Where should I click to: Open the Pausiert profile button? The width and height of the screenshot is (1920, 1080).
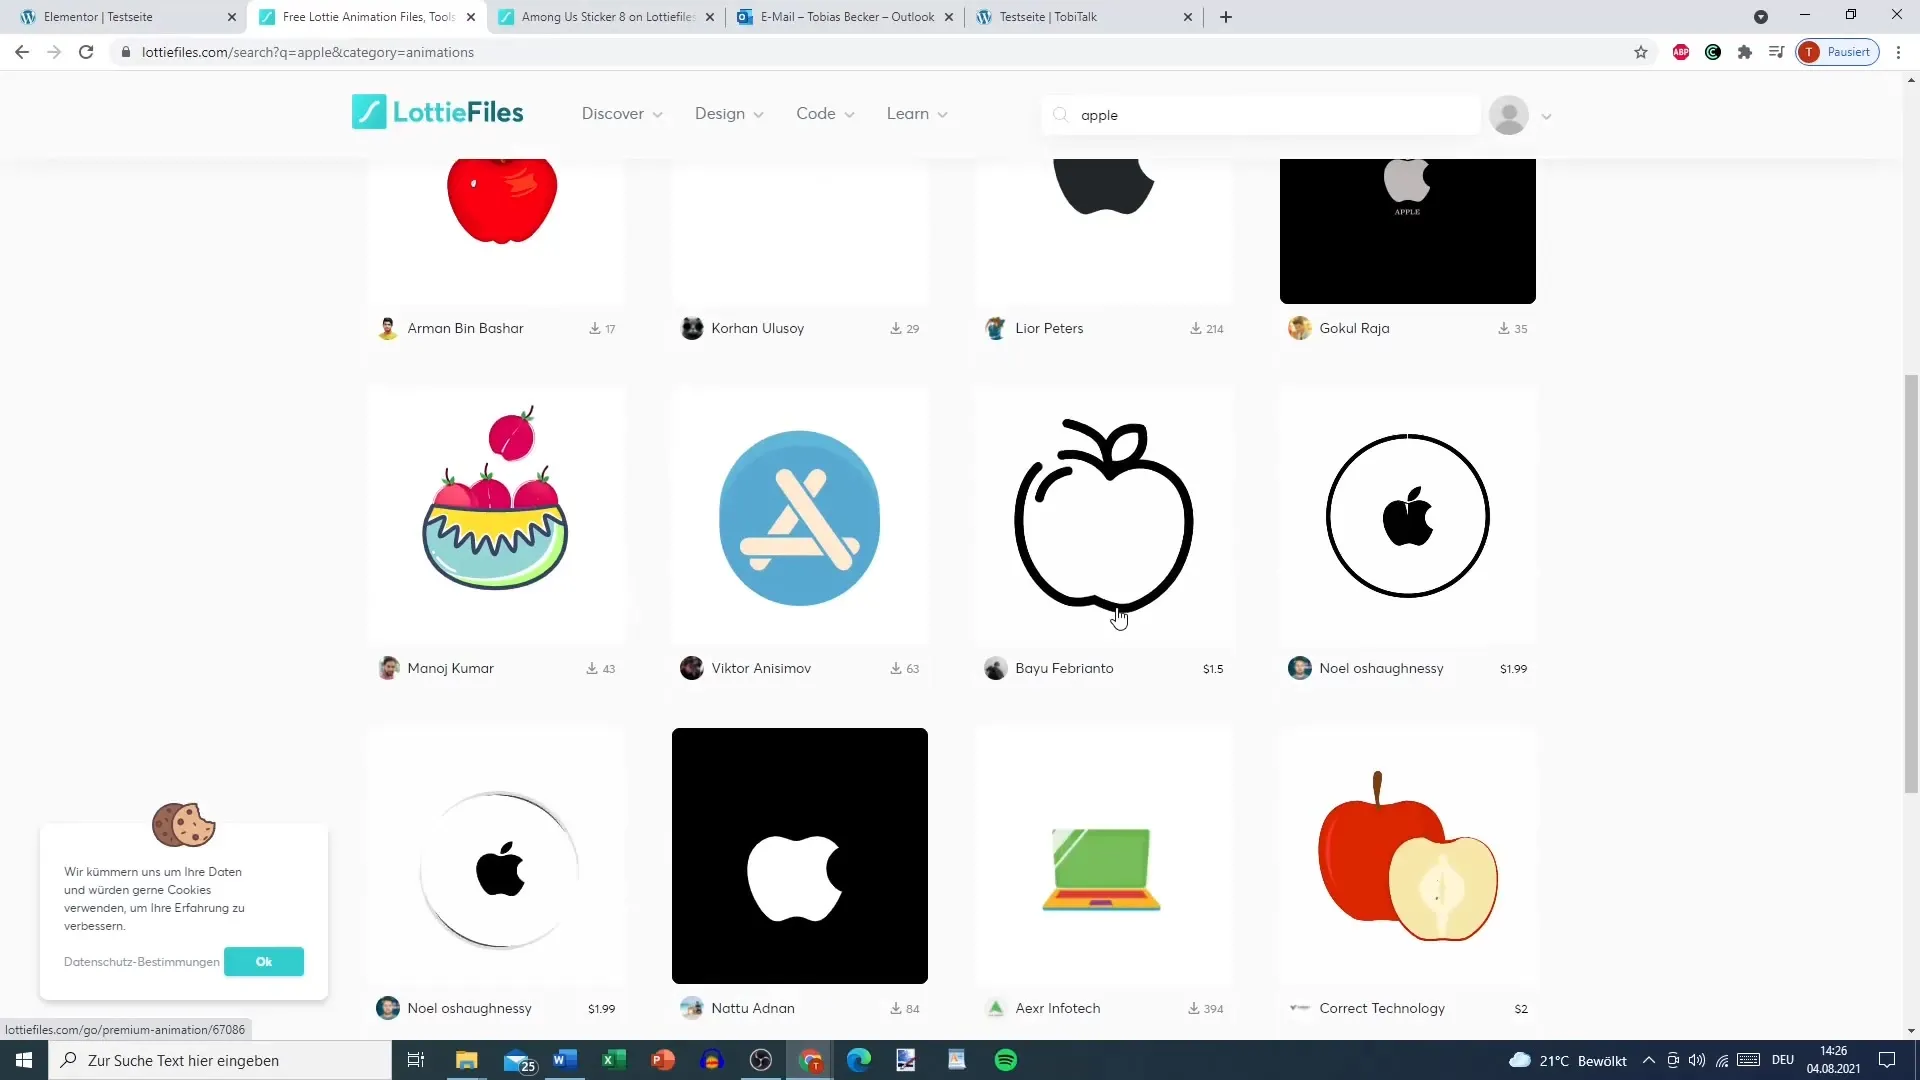click(x=1838, y=52)
